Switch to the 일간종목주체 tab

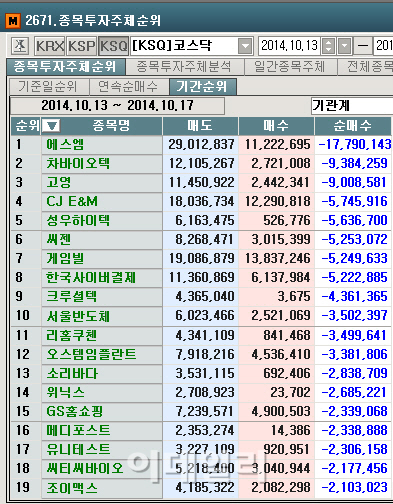290,67
